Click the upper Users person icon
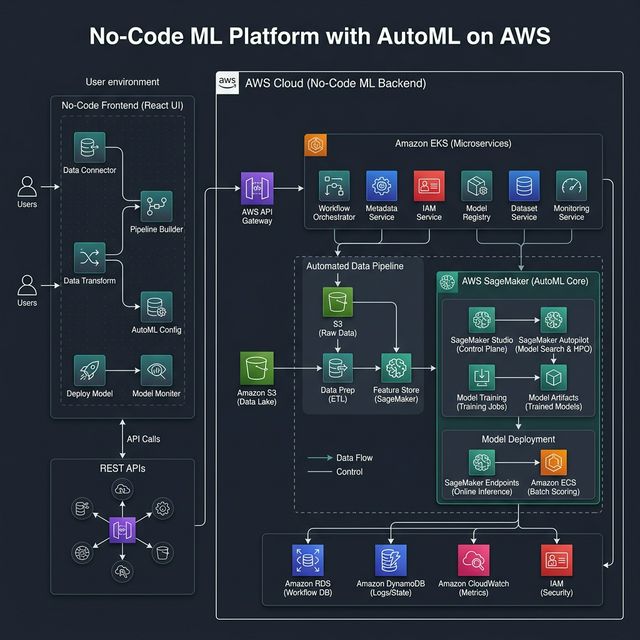 27,187
